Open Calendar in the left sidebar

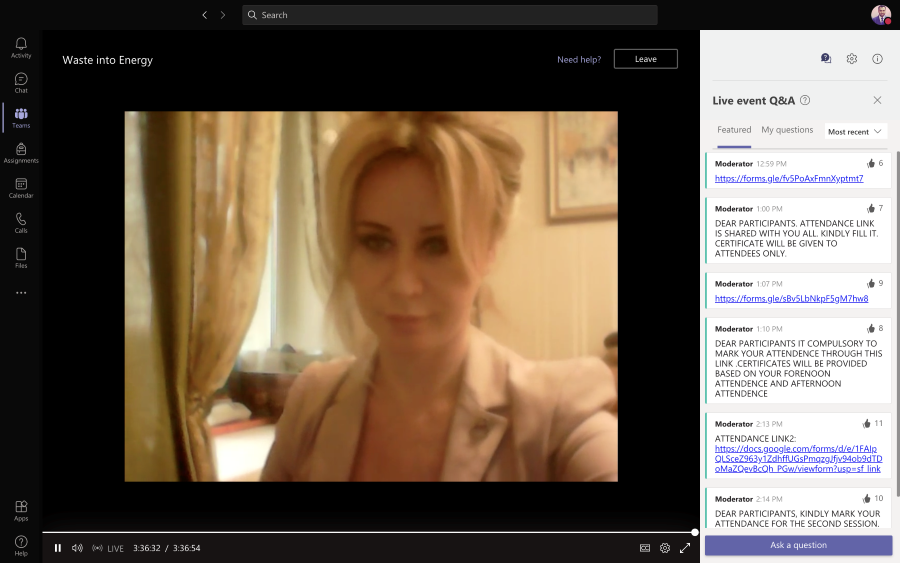coord(21,188)
